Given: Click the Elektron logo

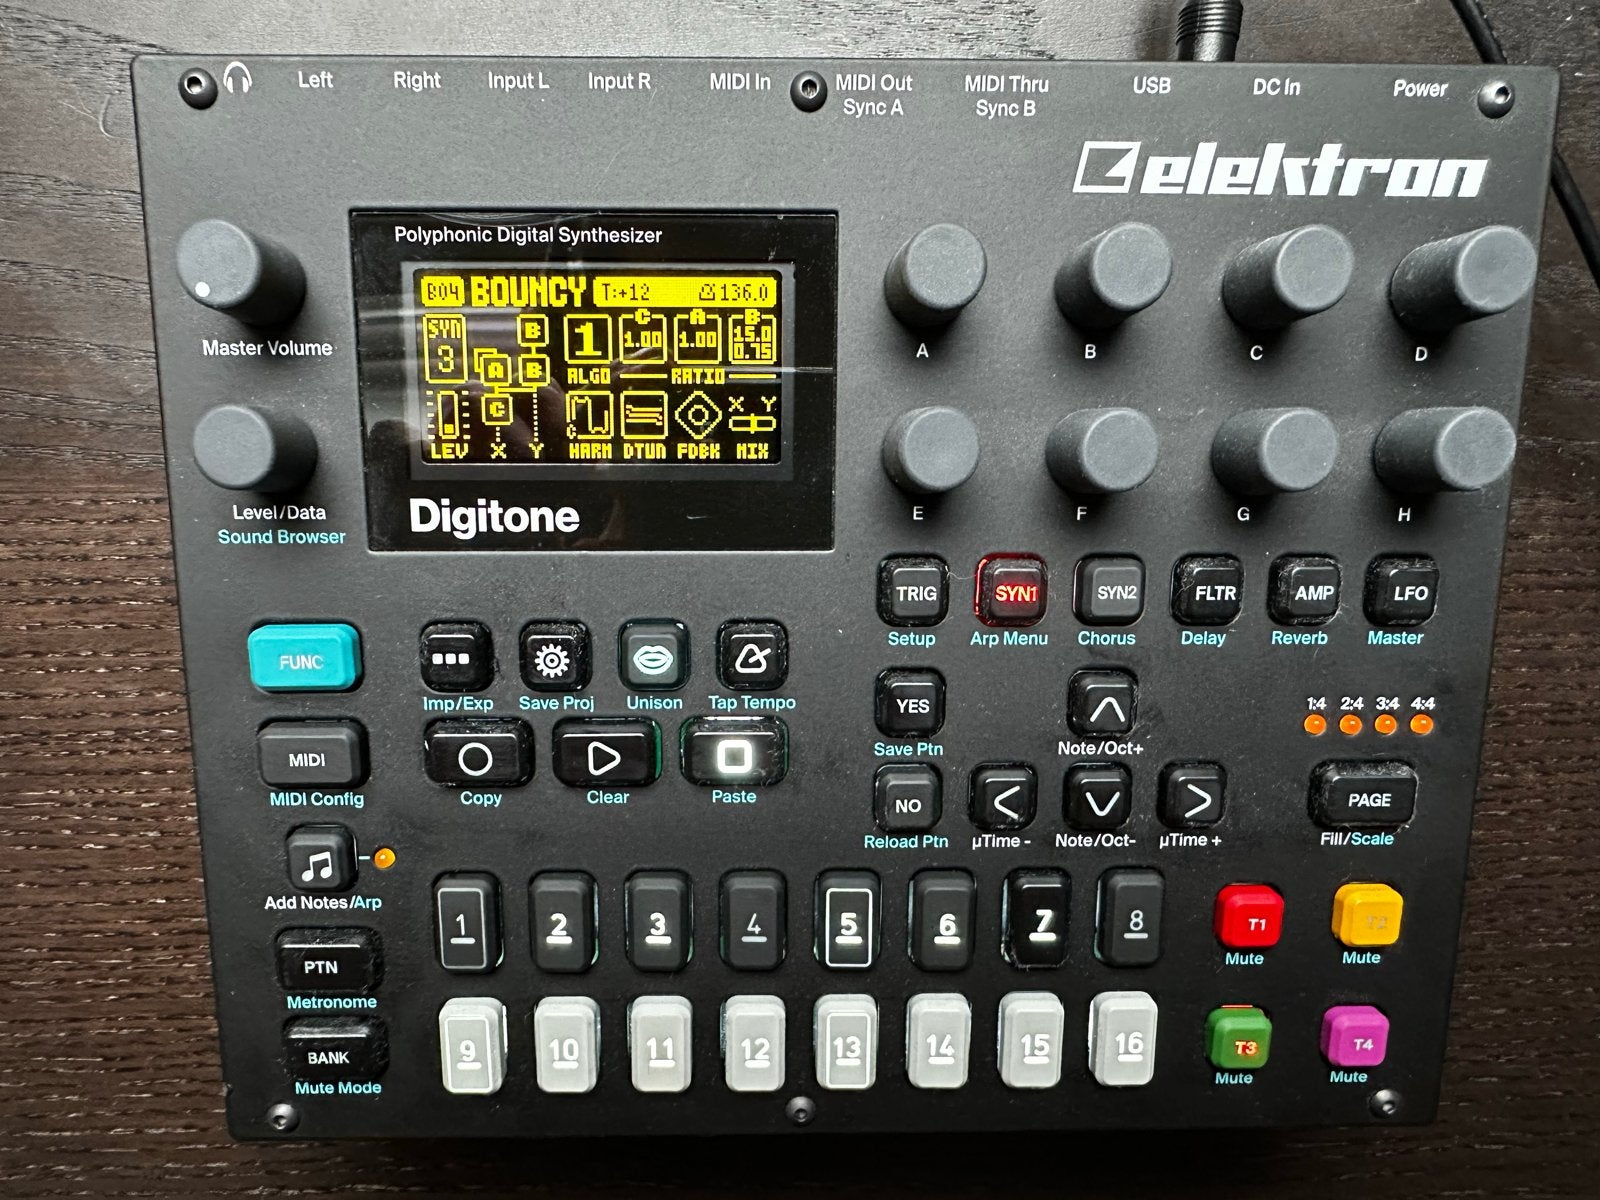Looking at the screenshot, I should 1280,171.
